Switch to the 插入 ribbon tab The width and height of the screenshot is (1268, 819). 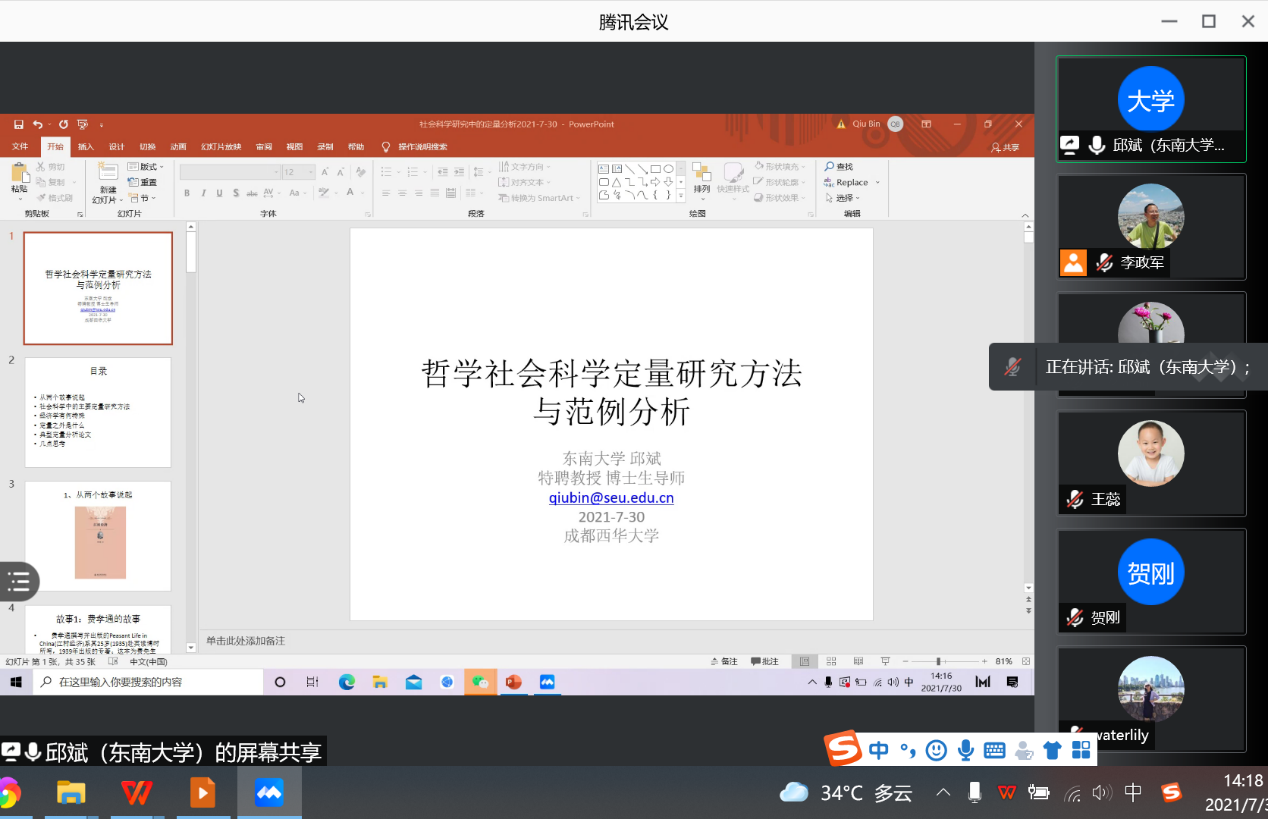86,147
